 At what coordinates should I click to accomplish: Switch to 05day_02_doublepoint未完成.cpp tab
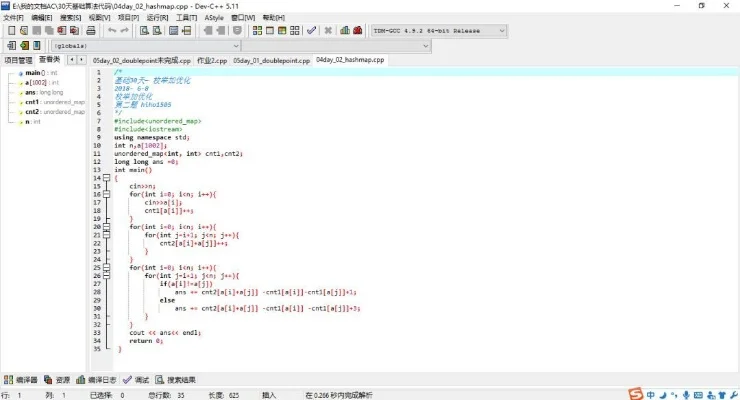(x=142, y=60)
